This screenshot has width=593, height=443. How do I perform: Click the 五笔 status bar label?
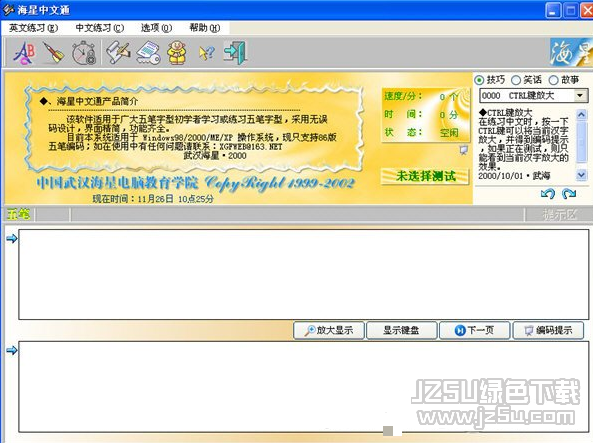[x=19, y=215]
